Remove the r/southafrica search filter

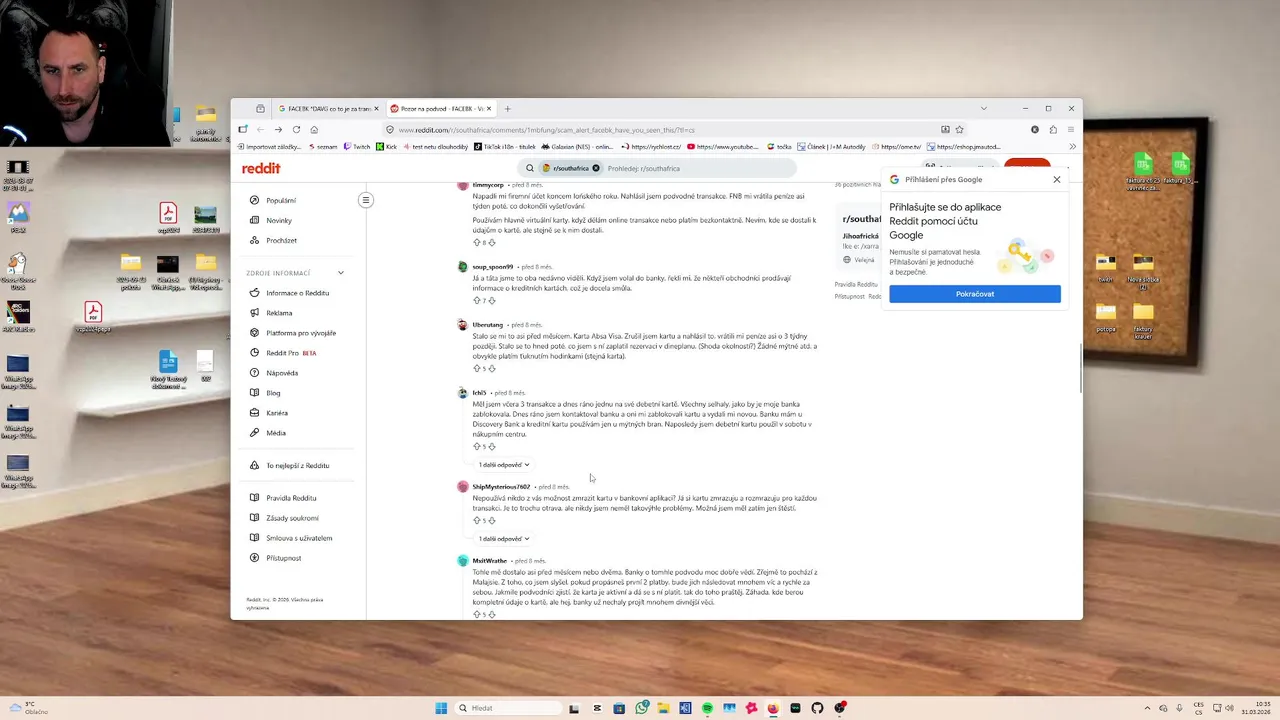[x=596, y=168]
